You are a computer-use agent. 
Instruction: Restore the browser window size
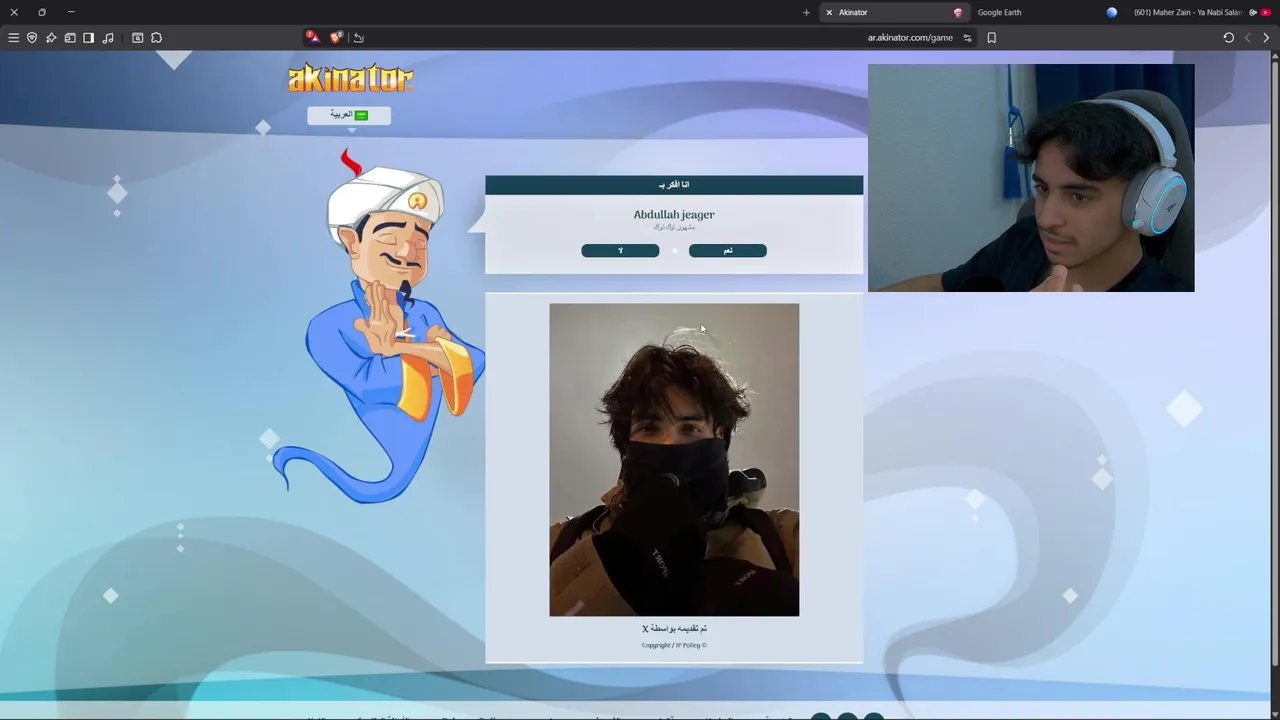(x=42, y=12)
